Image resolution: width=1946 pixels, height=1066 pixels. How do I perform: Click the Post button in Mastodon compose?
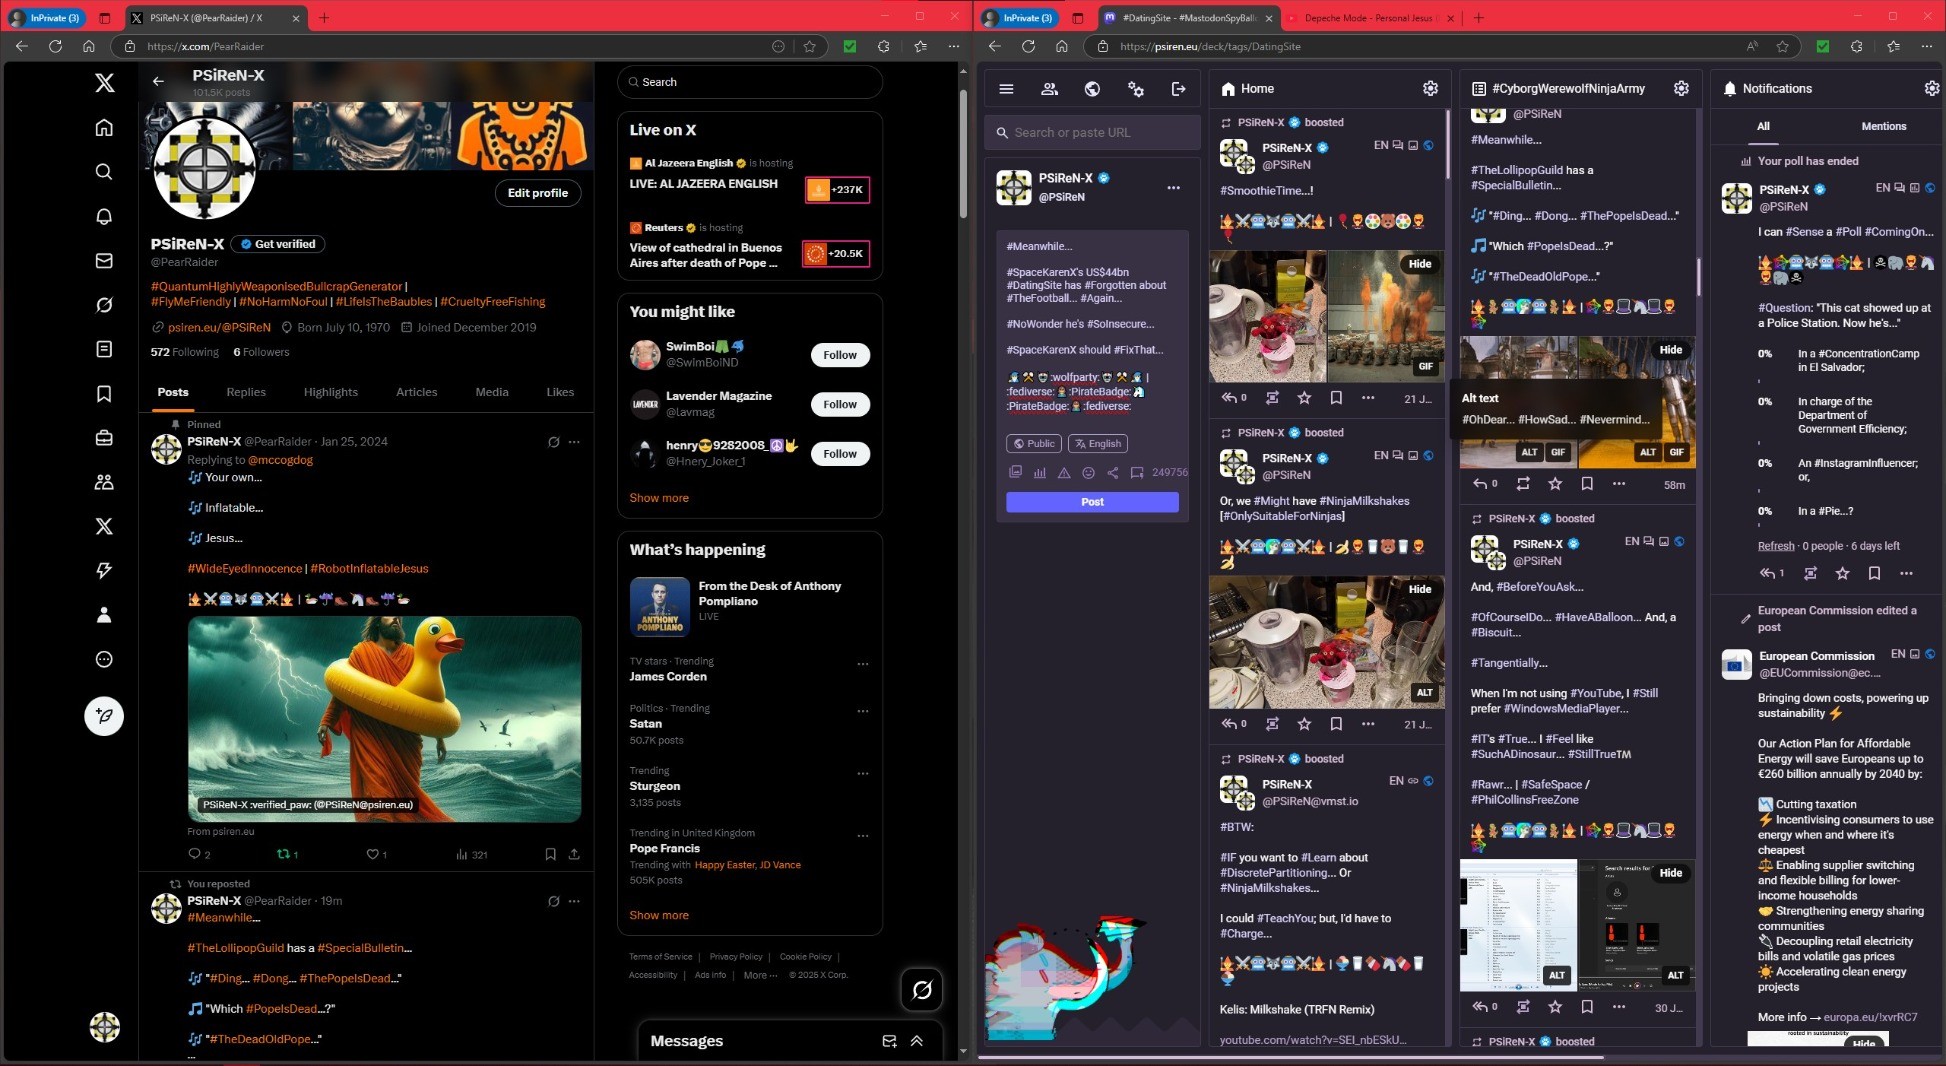[x=1092, y=502]
